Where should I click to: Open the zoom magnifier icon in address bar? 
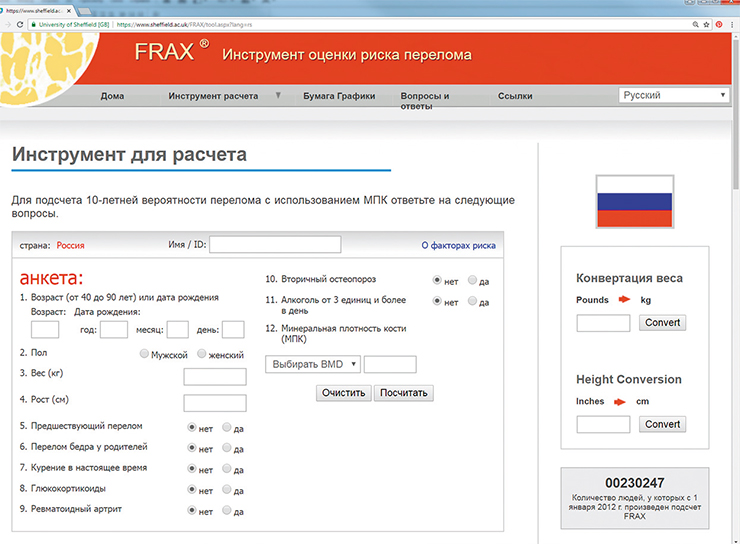(695, 25)
